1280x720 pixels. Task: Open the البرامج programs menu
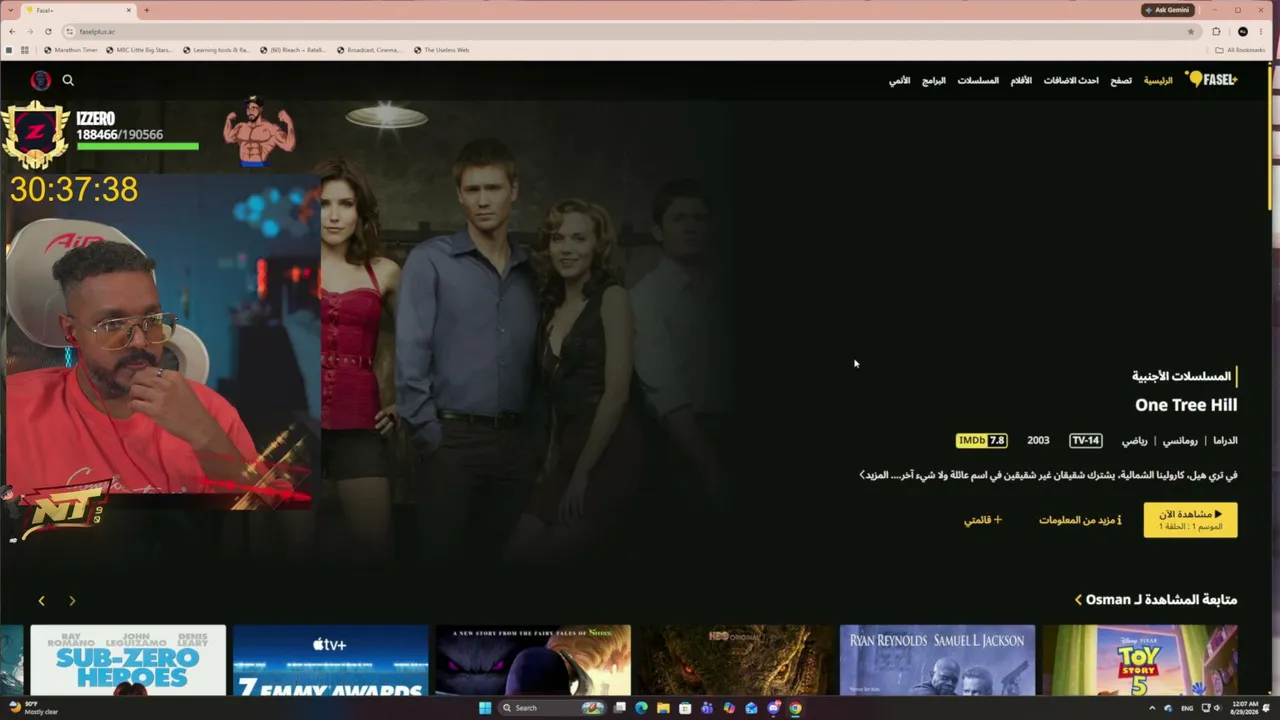[x=934, y=80]
